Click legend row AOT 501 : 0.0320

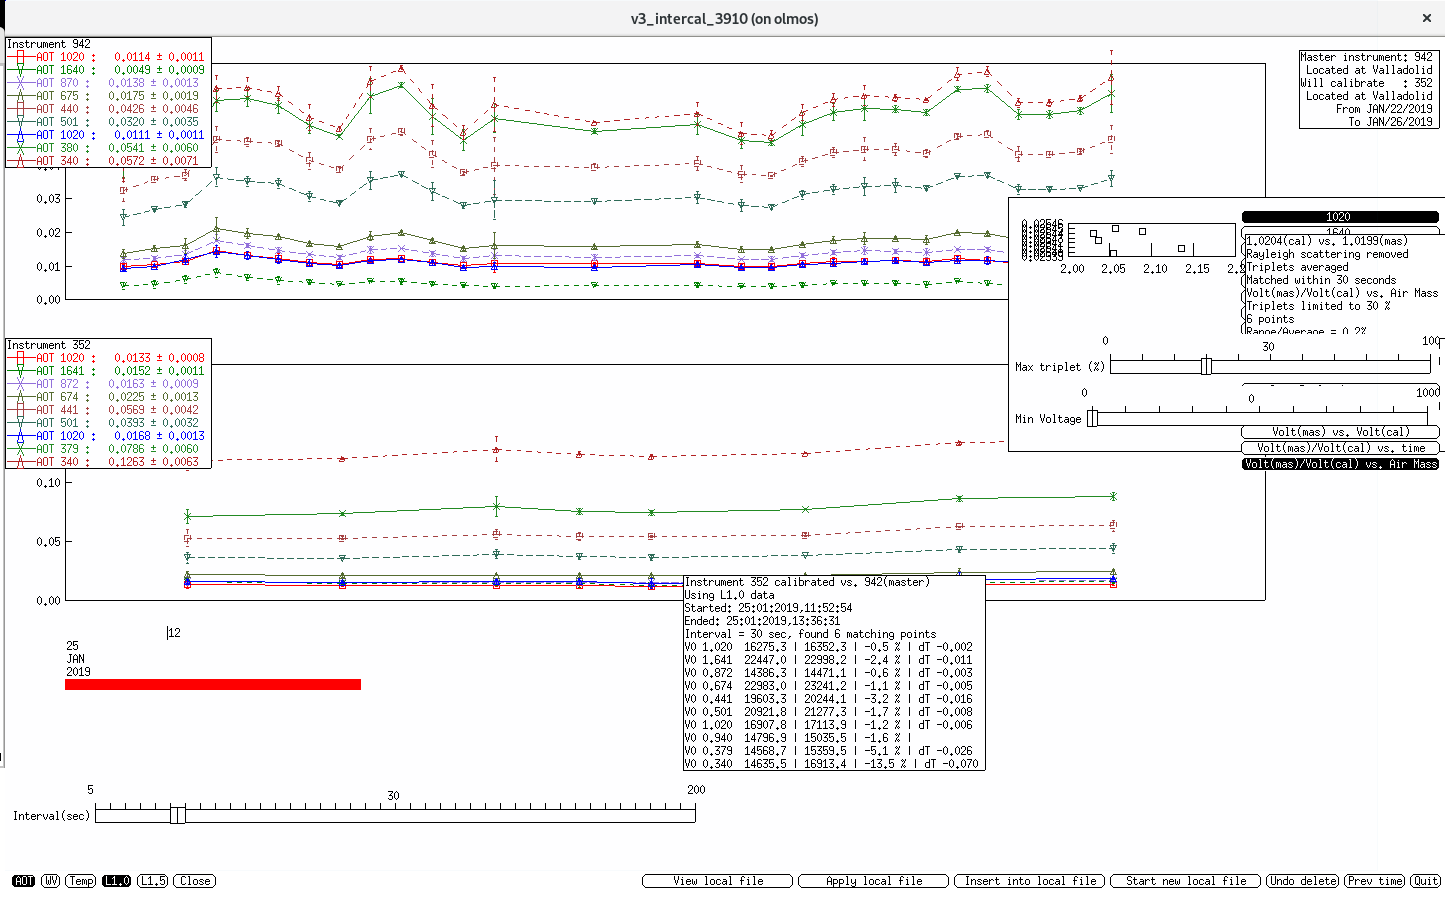[x=107, y=122]
